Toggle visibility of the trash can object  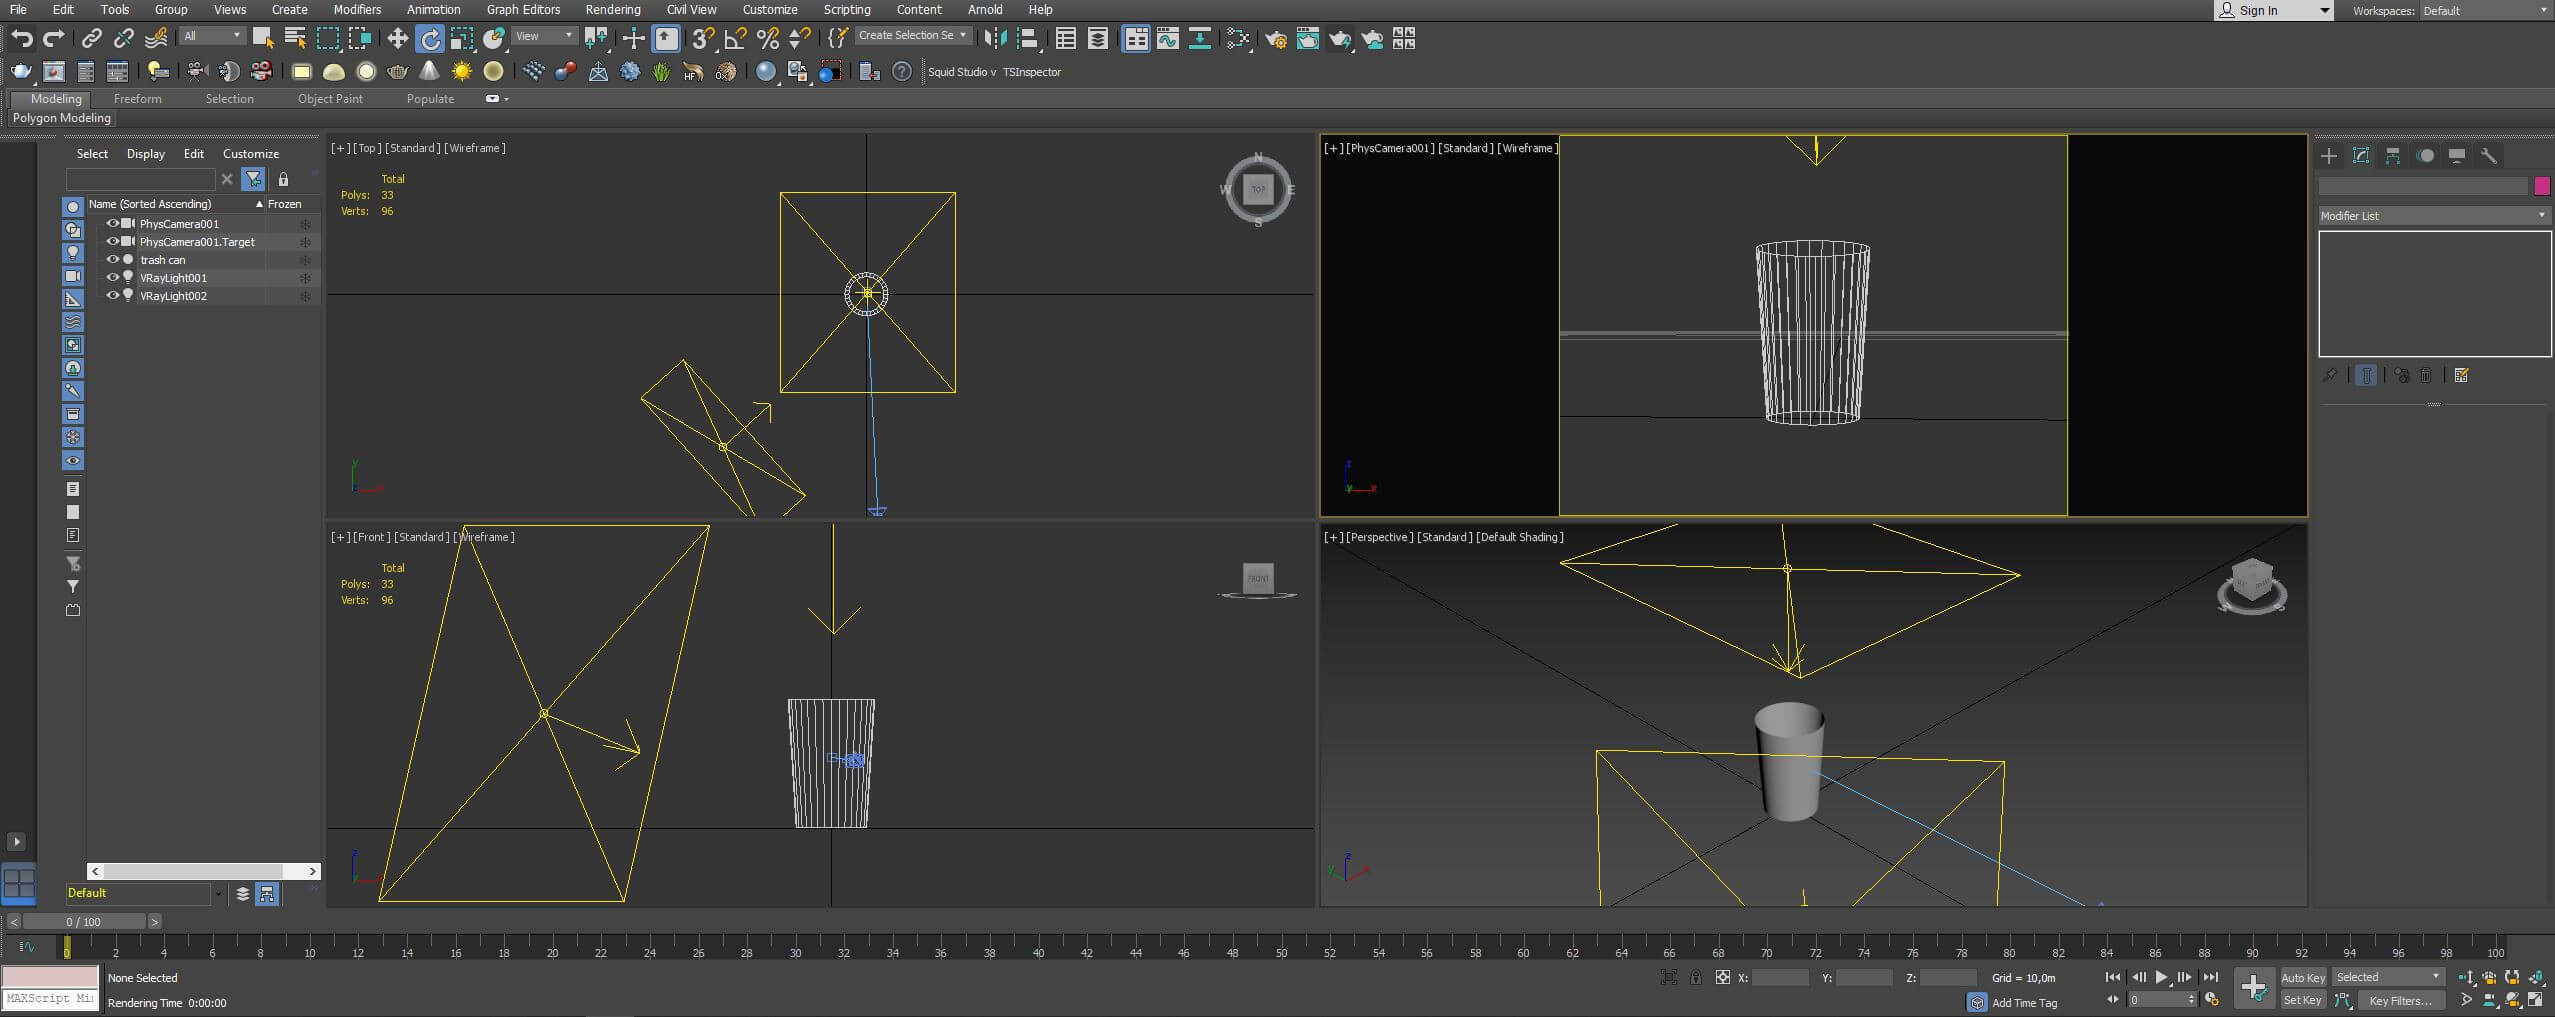(112, 260)
